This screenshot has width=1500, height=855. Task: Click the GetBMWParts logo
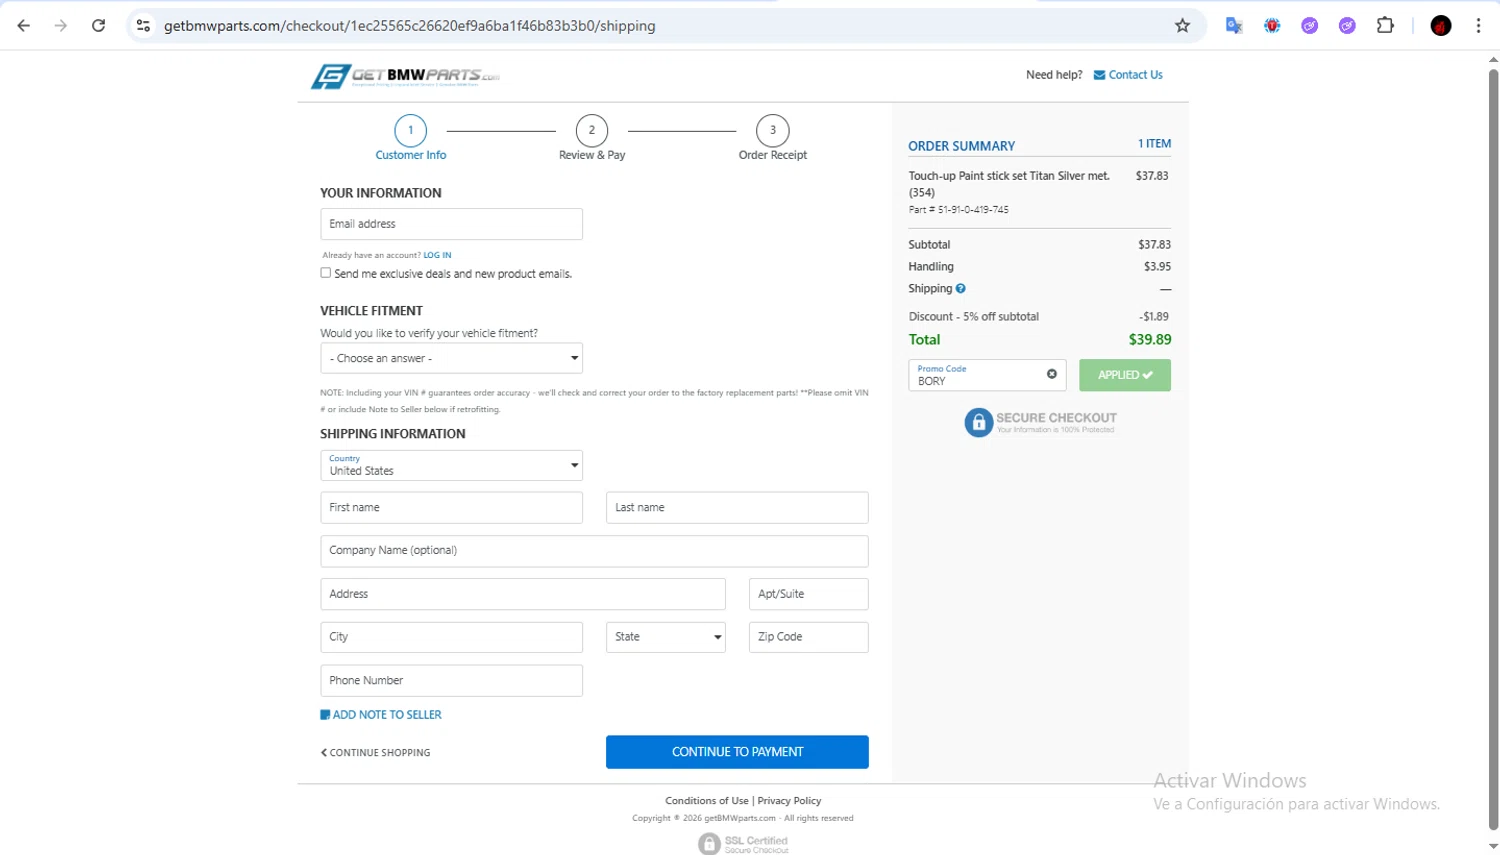pos(405,76)
